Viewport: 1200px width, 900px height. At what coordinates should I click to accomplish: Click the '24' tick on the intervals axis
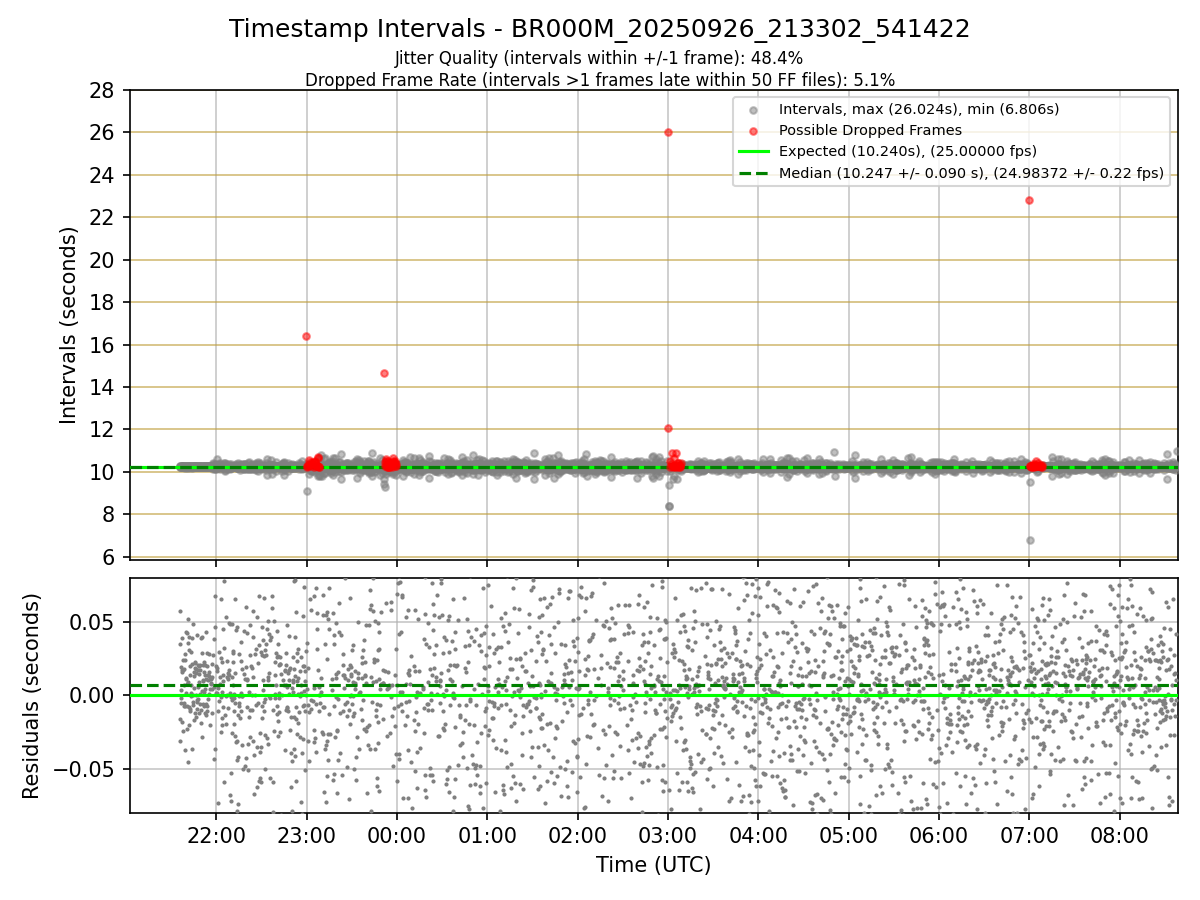coord(101,176)
